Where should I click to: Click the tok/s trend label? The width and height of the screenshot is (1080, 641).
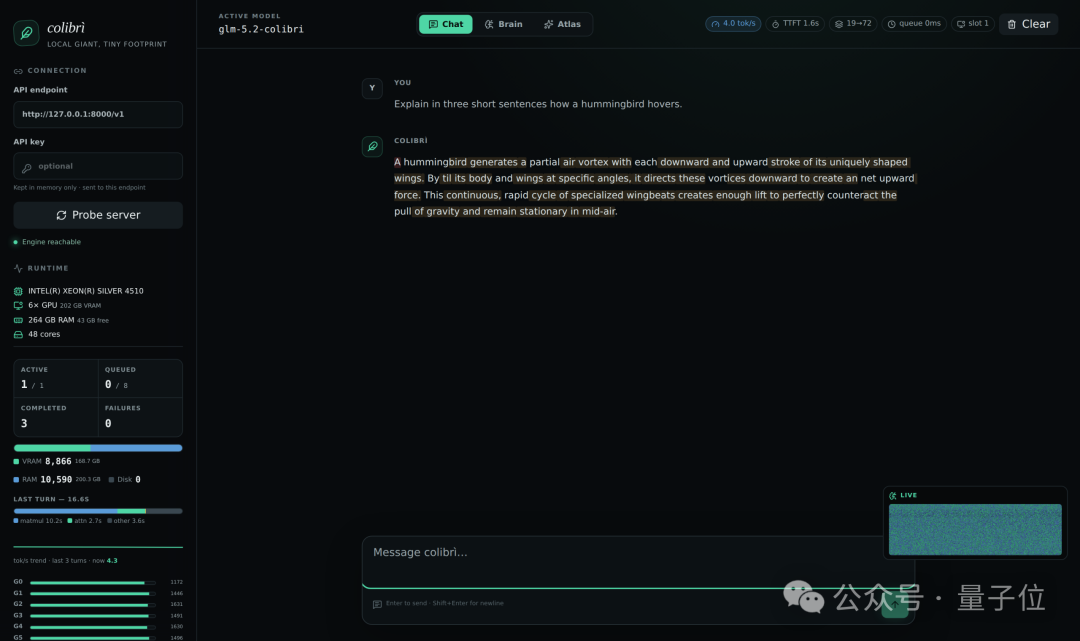[65, 561]
